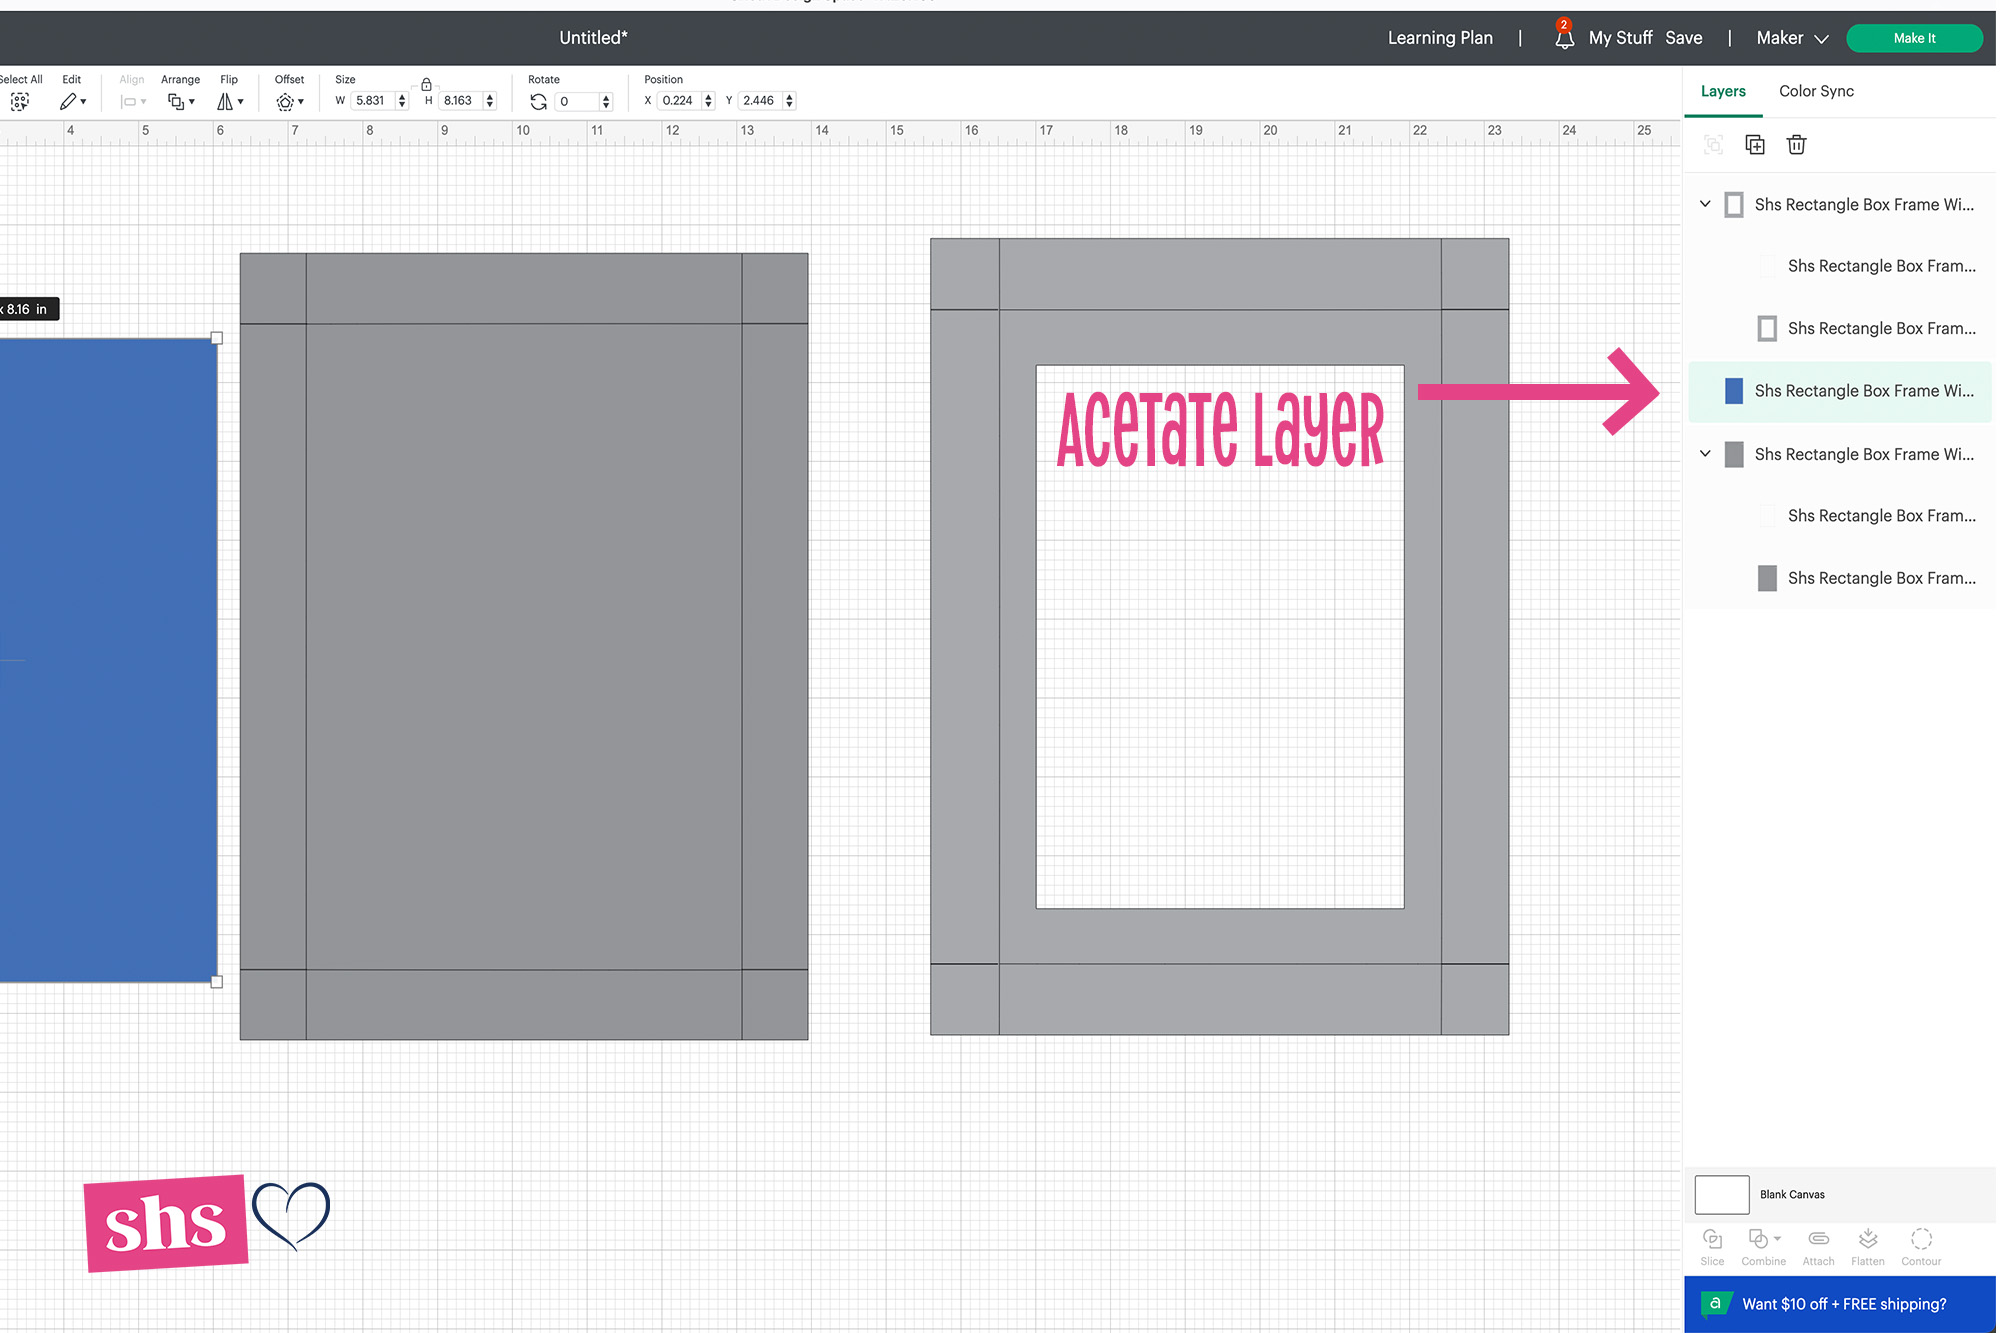This screenshot has width=2000, height=1333.
Task: Open the Maker machine menu
Action: 1791,37
